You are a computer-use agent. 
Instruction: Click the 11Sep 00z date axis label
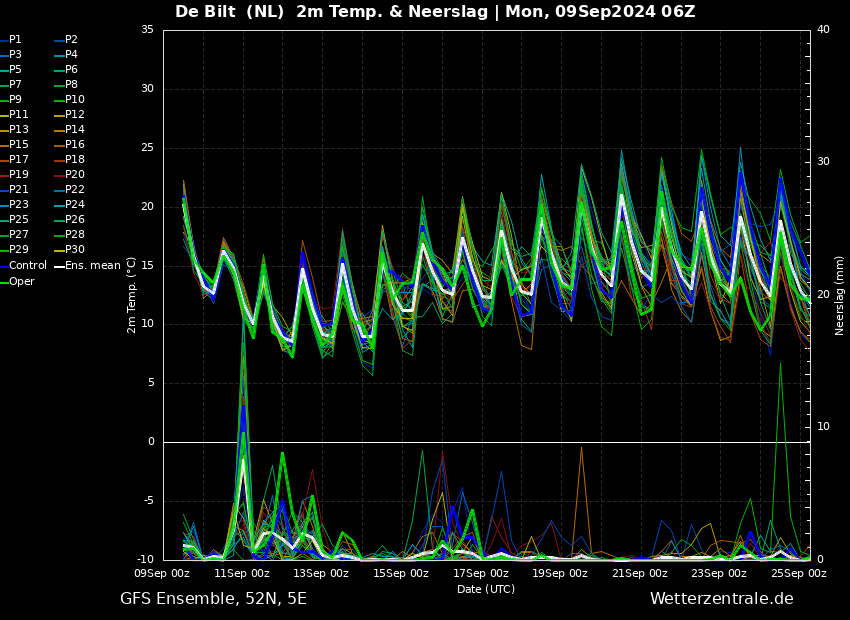point(241,573)
